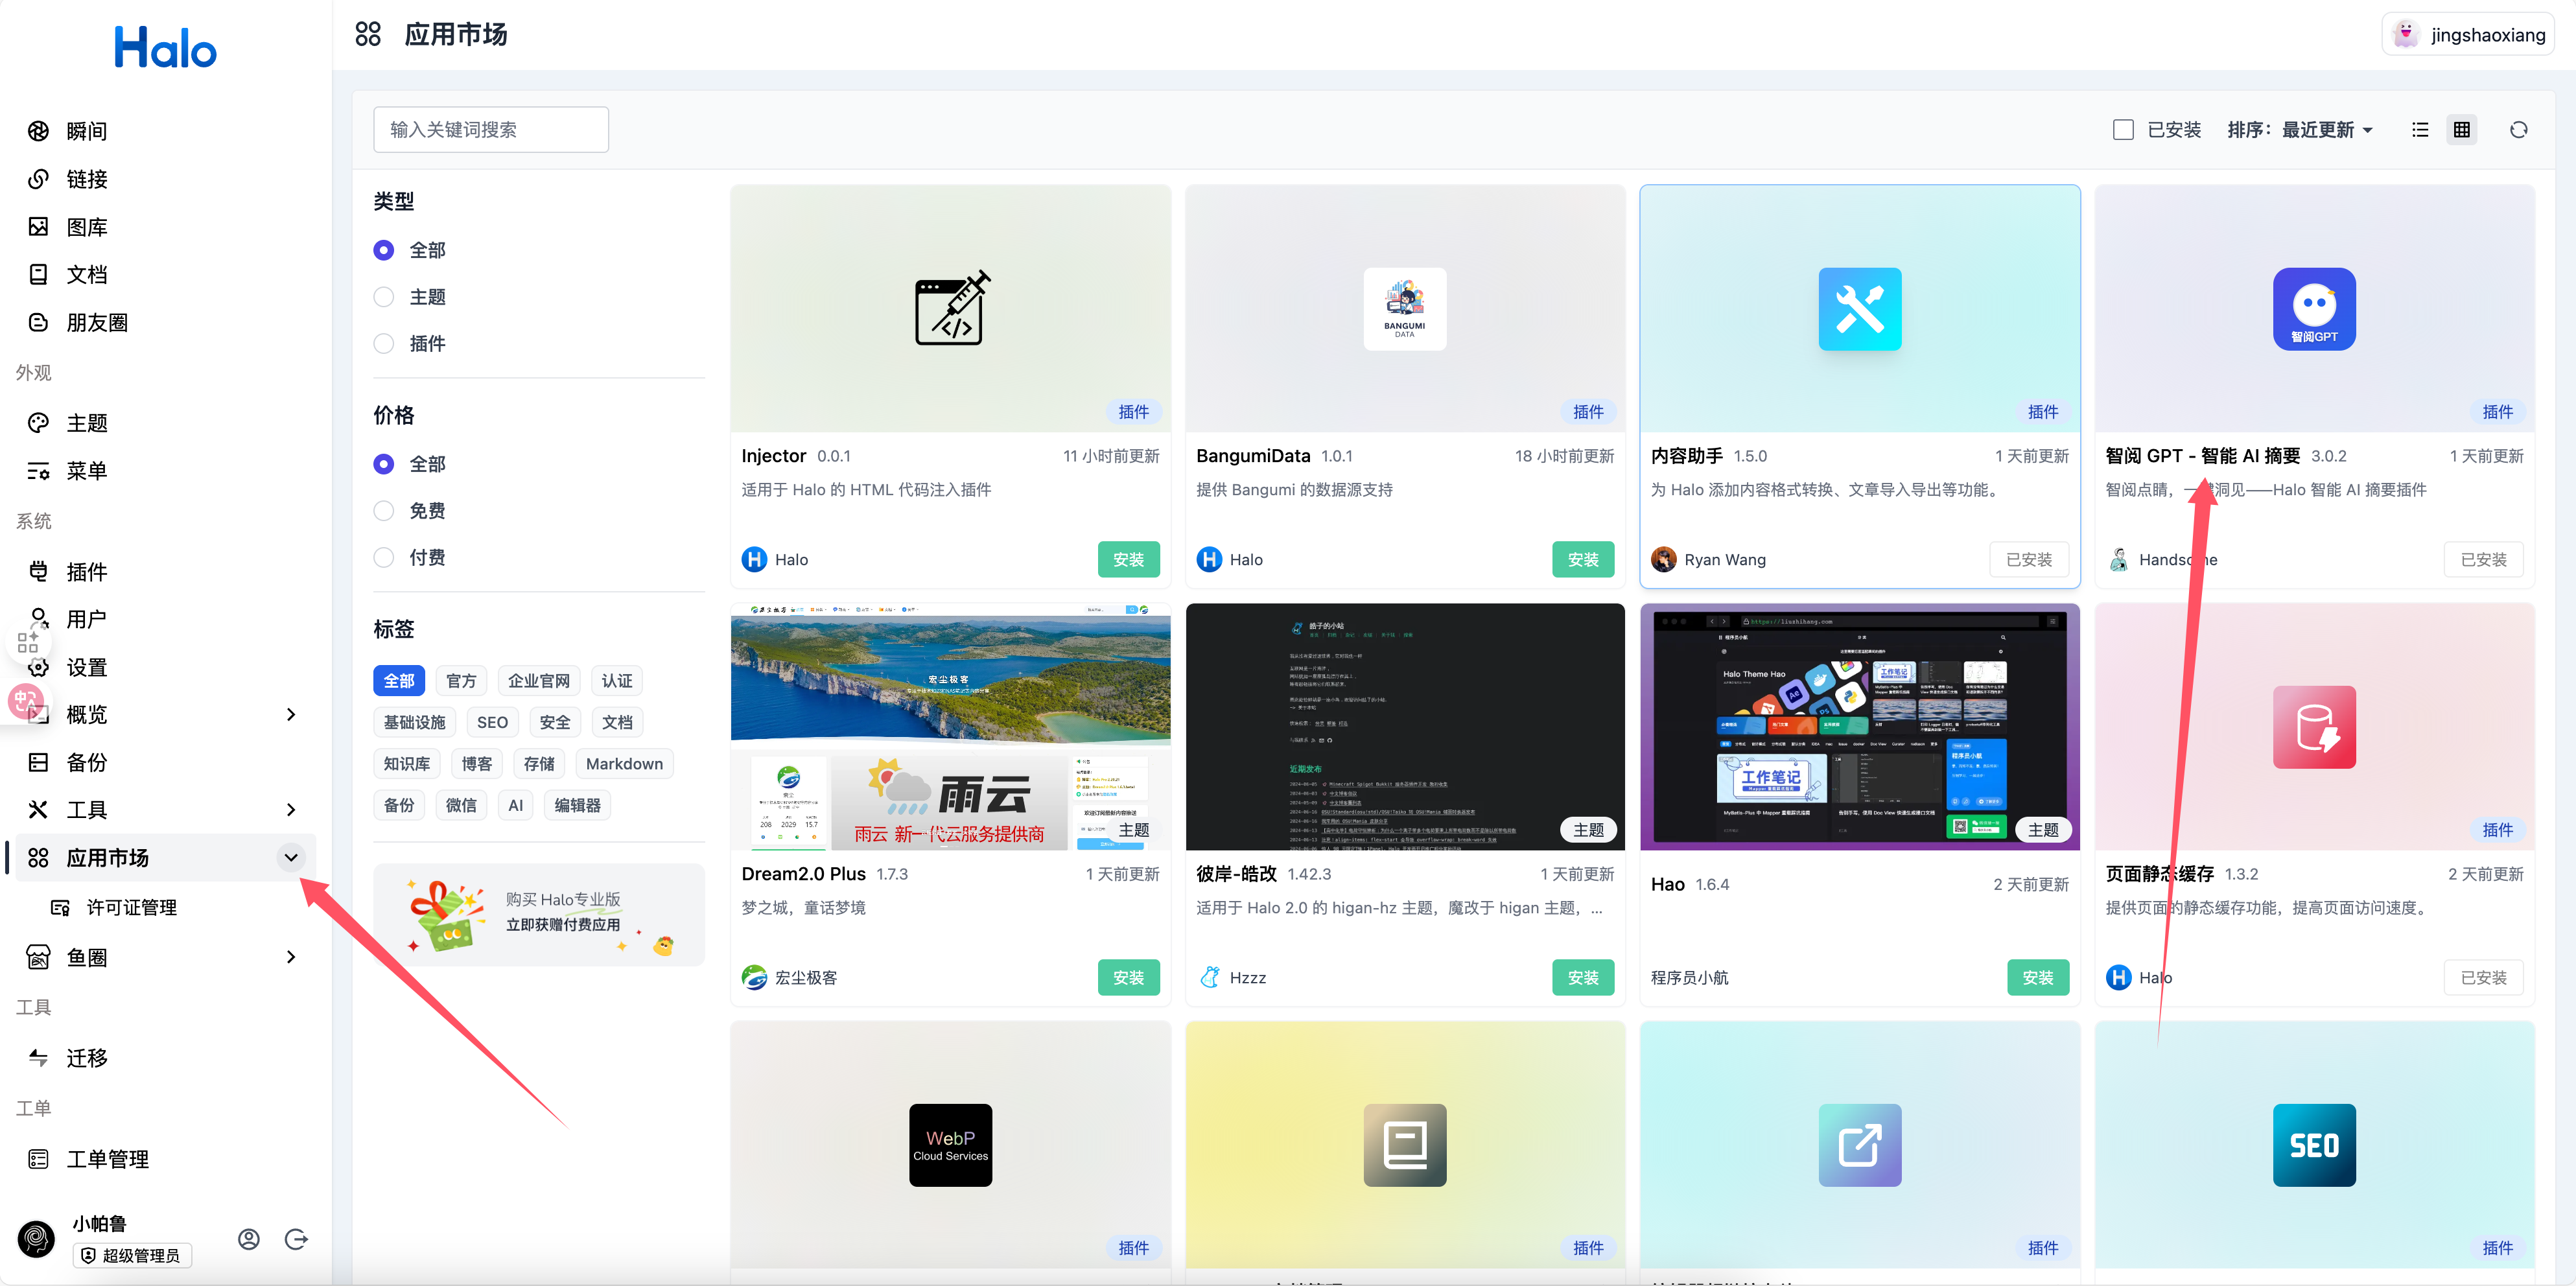
Task: Filter by the 企业官网 tag
Action: (x=539, y=681)
